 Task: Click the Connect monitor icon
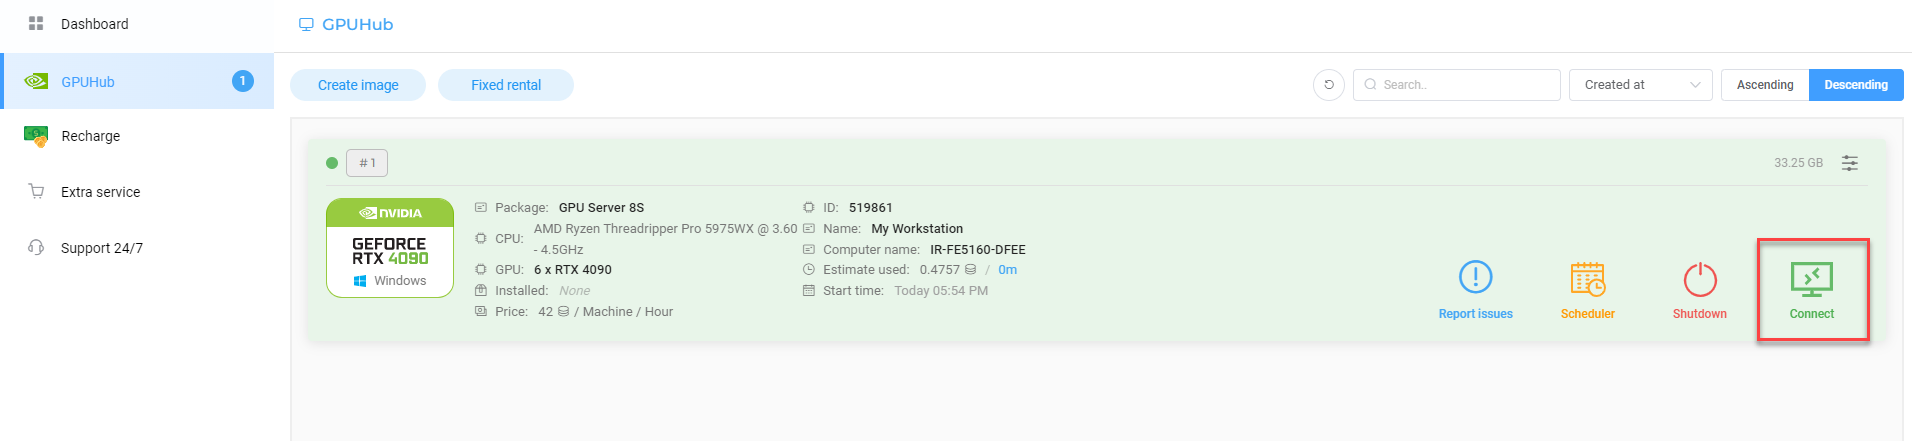pyautogui.click(x=1811, y=280)
